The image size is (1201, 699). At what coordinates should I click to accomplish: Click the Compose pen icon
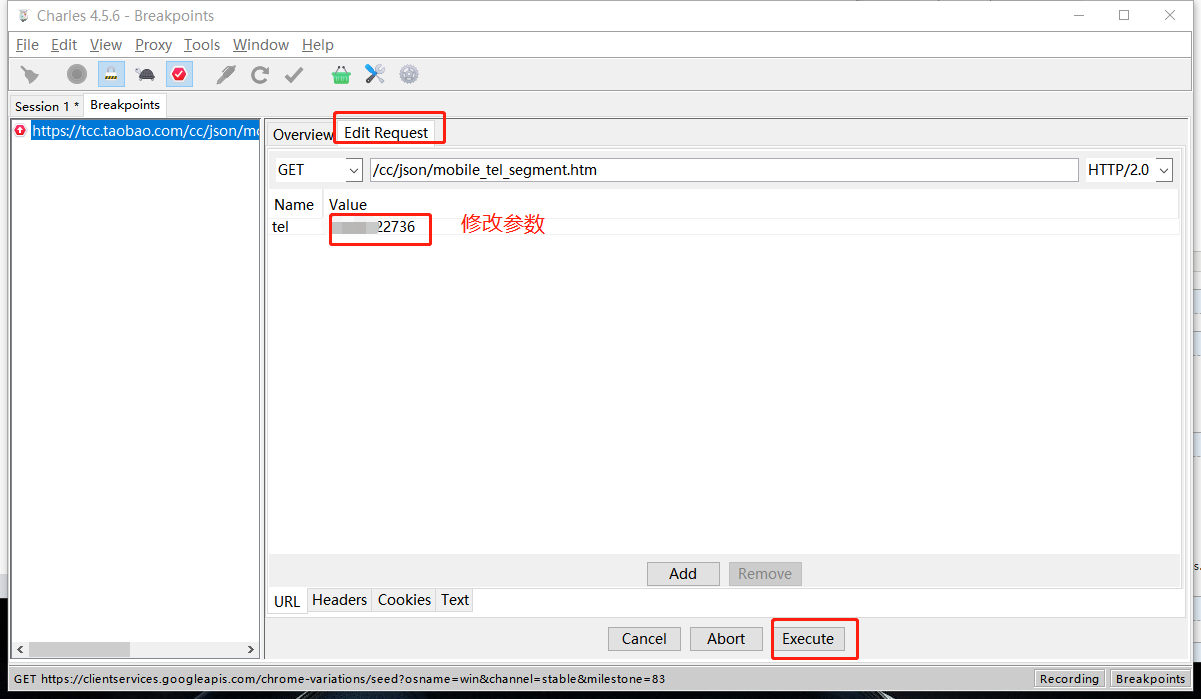(x=226, y=74)
